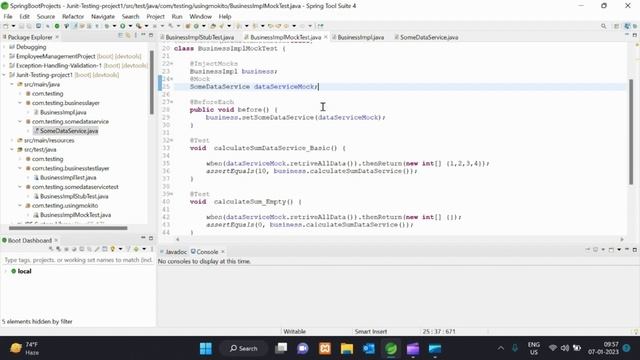Open the Window menu
Screen dimensions: 640x360
coord(200,16)
